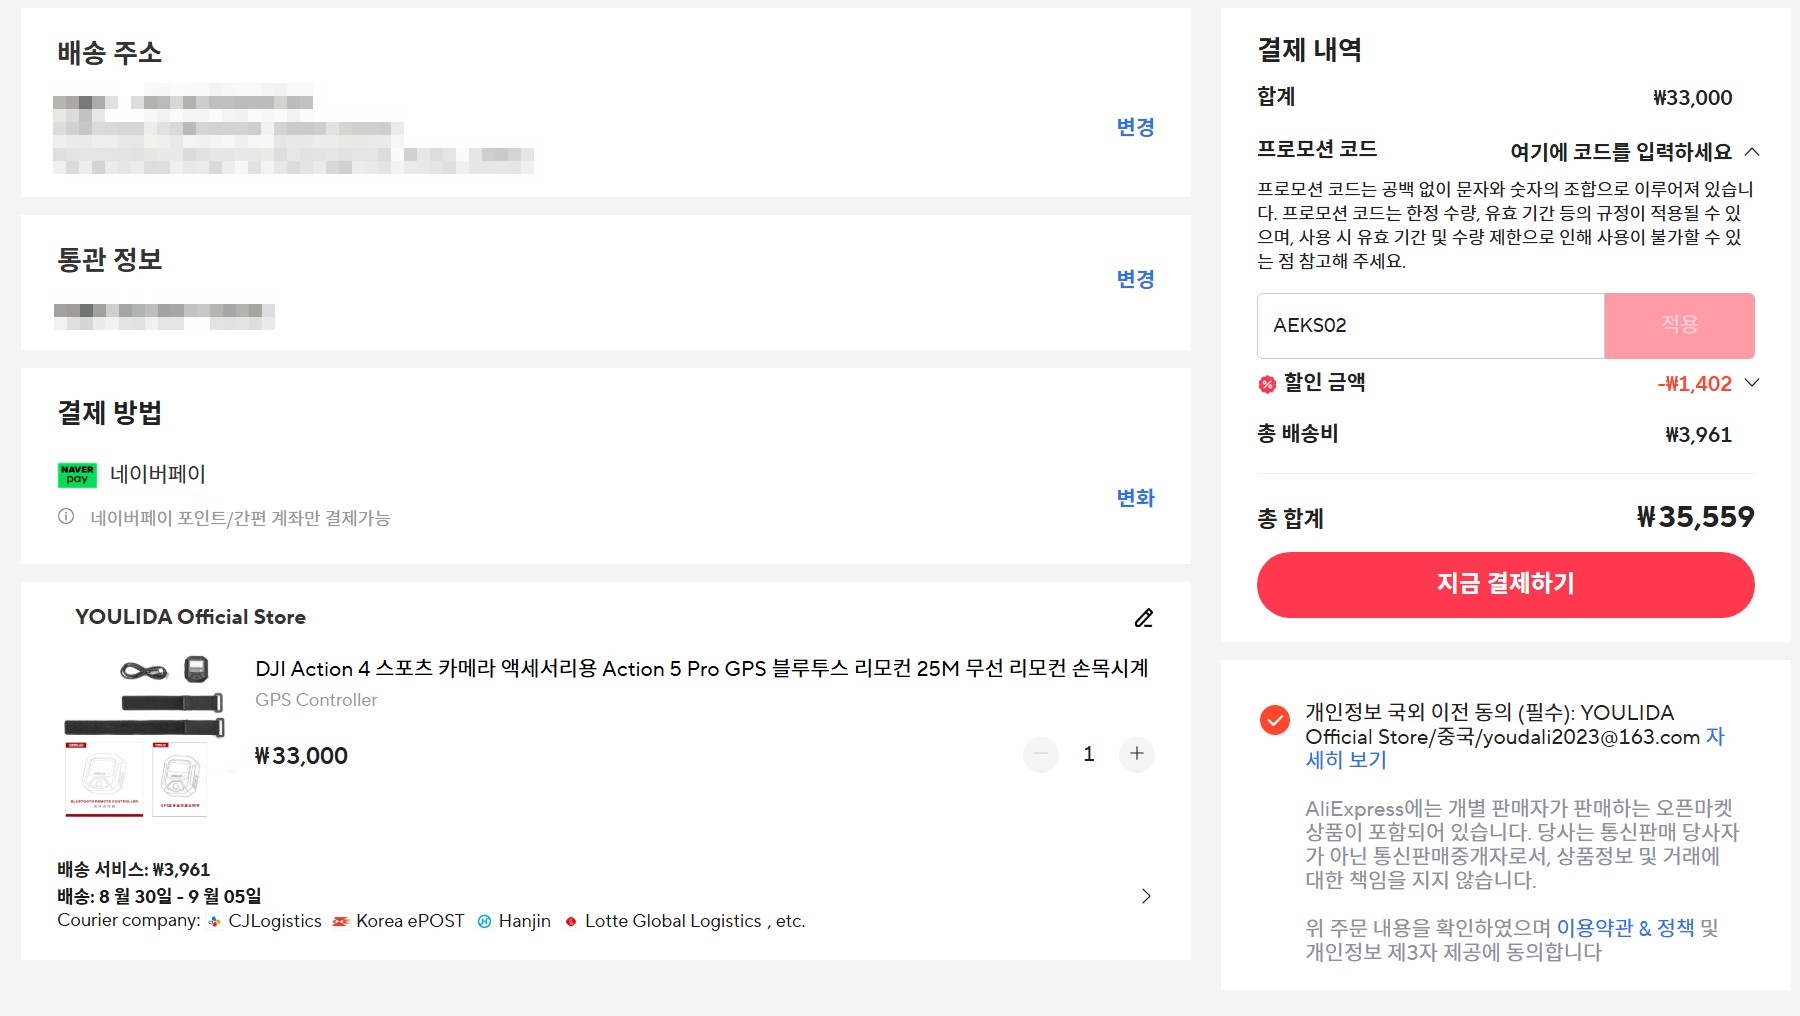Click the edit pencil icon for YOULIDA store order
The height and width of the screenshot is (1016, 1800).
click(x=1144, y=618)
